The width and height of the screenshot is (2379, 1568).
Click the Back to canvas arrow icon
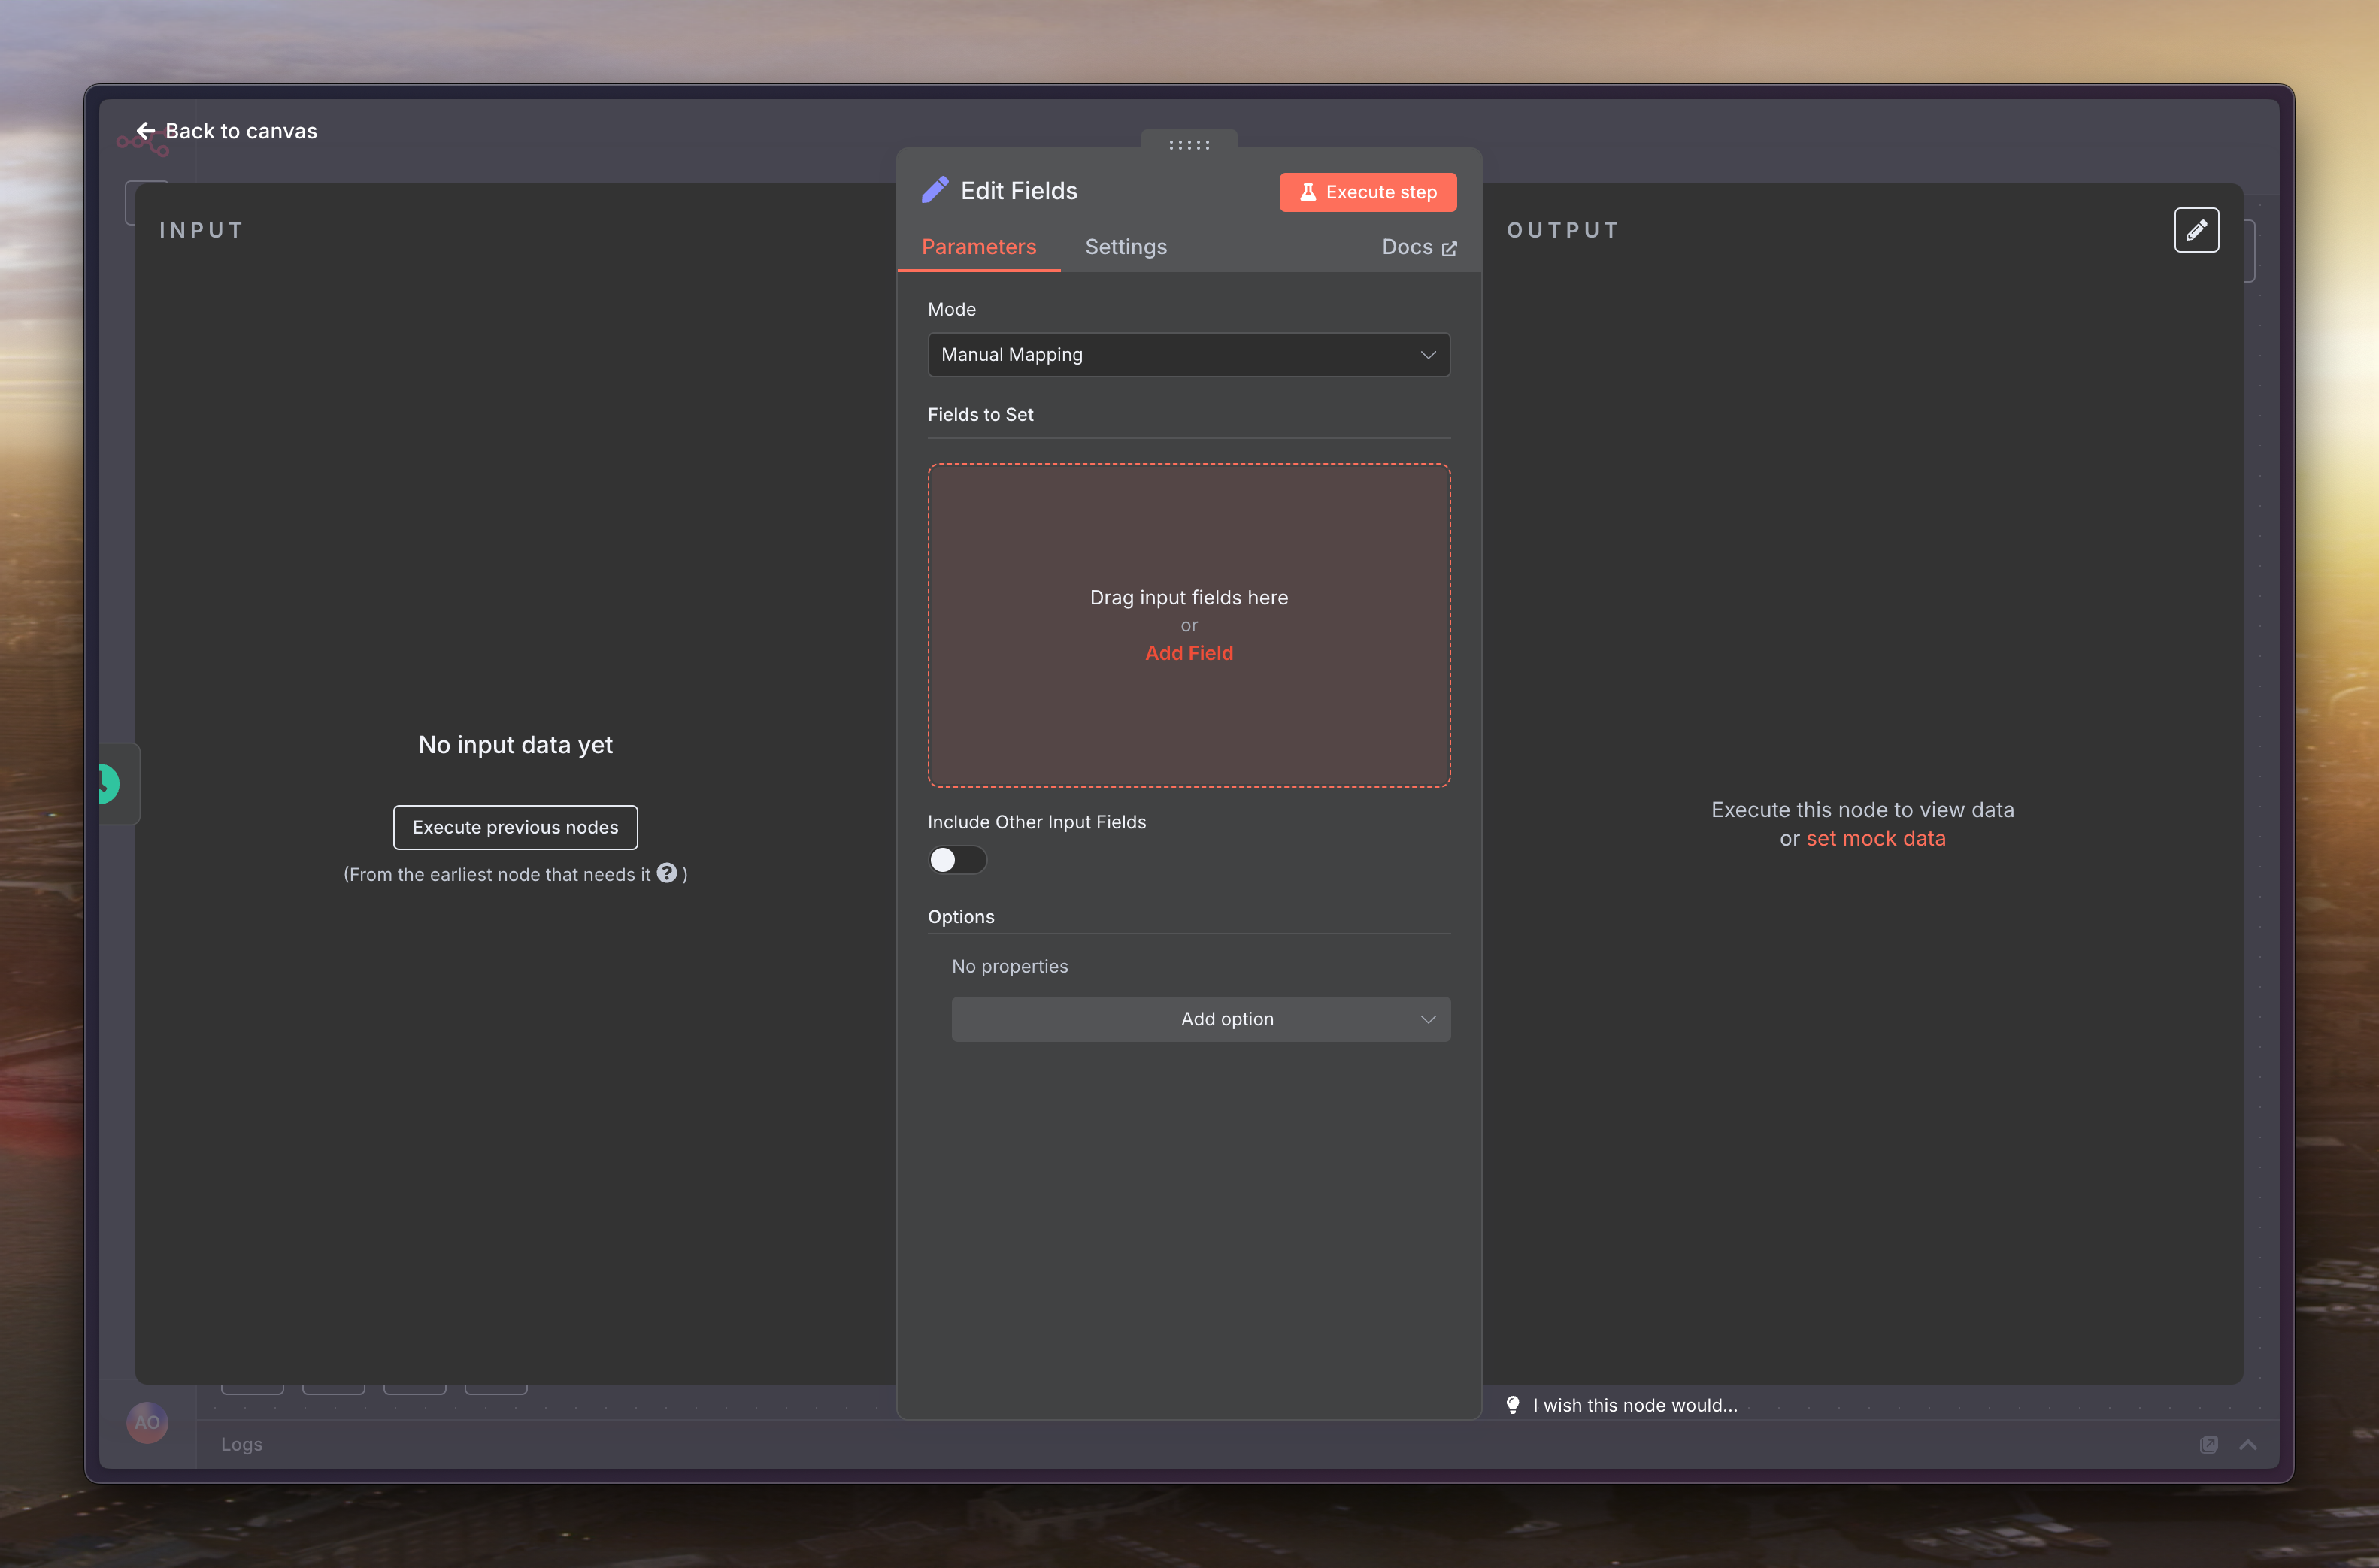[146, 131]
